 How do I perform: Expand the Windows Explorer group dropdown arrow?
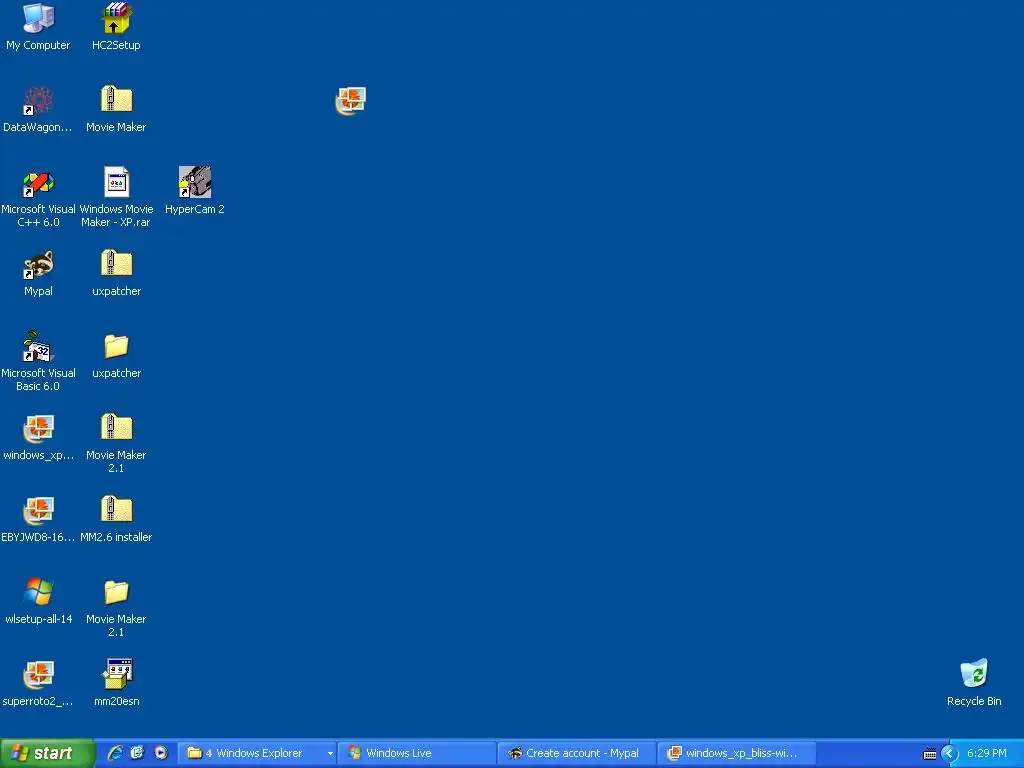(330, 754)
